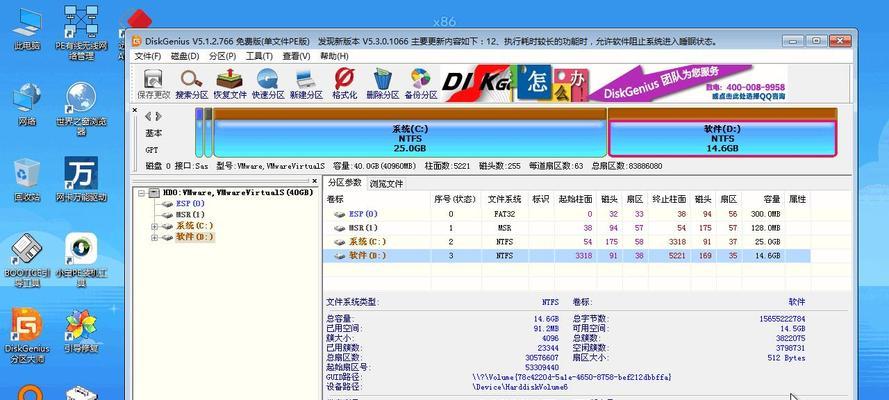Click the New Partition (新建分区) icon
889x400 pixels.
306,84
